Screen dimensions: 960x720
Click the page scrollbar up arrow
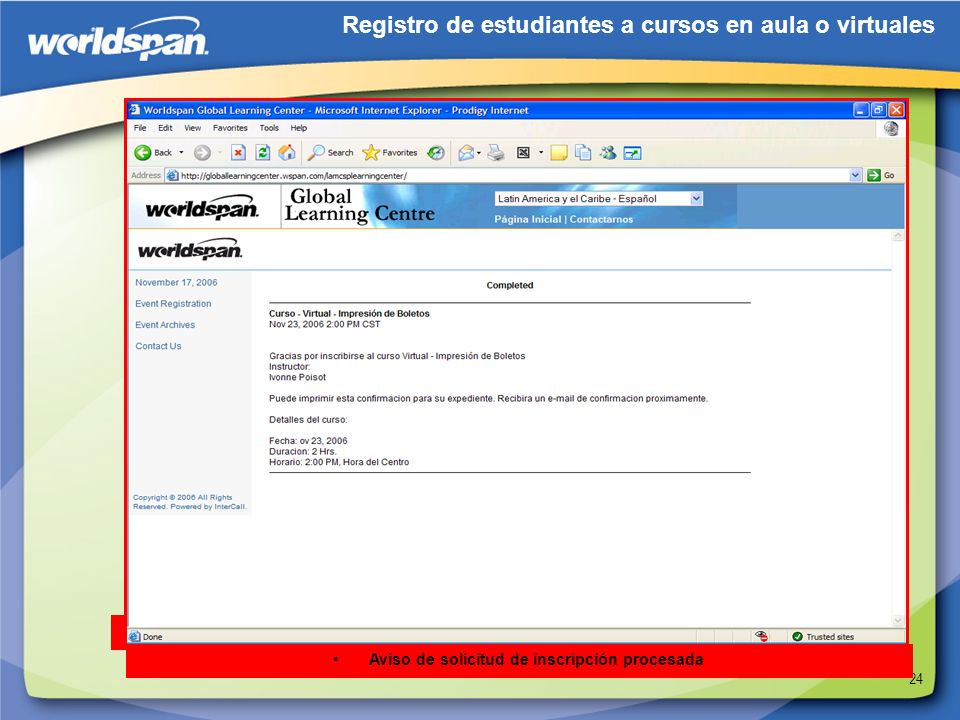898,236
